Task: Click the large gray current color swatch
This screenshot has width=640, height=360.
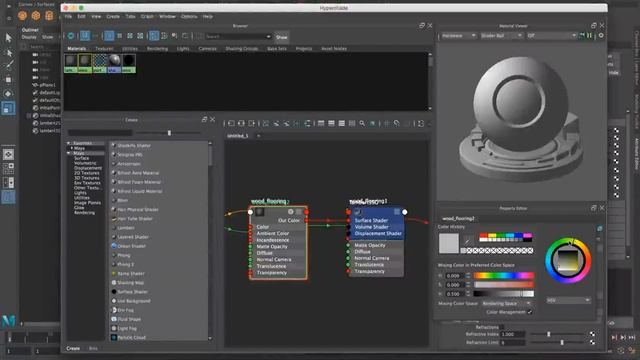Action: pyautogui.click(x=449, y=243)
